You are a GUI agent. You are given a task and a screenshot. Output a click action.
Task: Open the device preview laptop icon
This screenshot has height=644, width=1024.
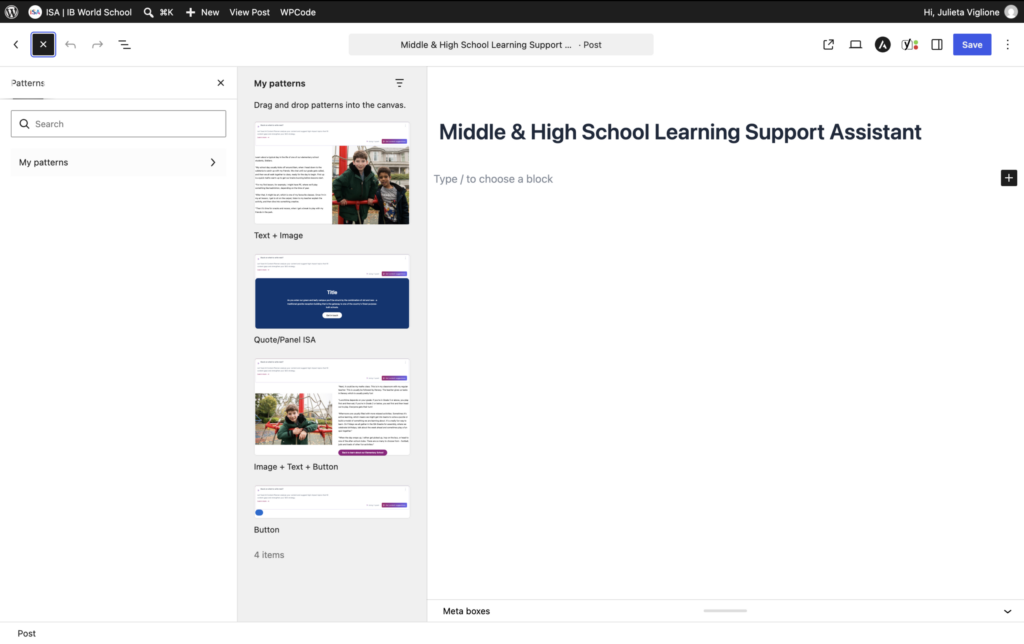pyautogui.click(x=856, y=44)
